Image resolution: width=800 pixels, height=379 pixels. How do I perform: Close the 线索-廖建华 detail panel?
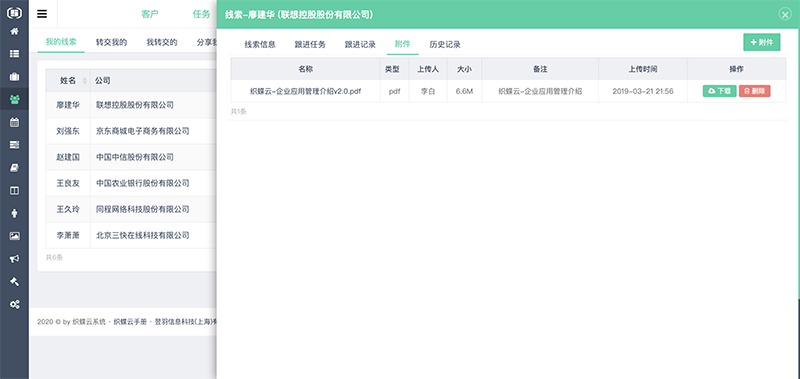tap(785, 14)
